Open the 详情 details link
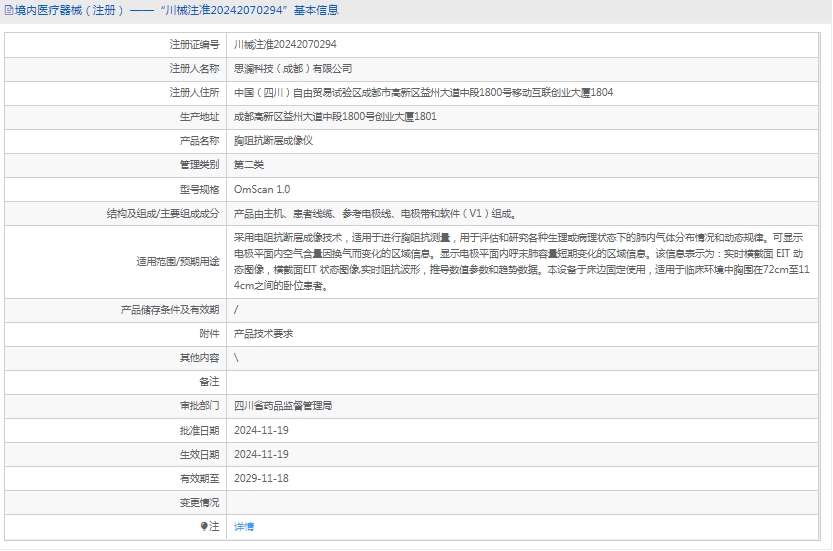This screenshot has height=551, width=833. click(244, 526)
